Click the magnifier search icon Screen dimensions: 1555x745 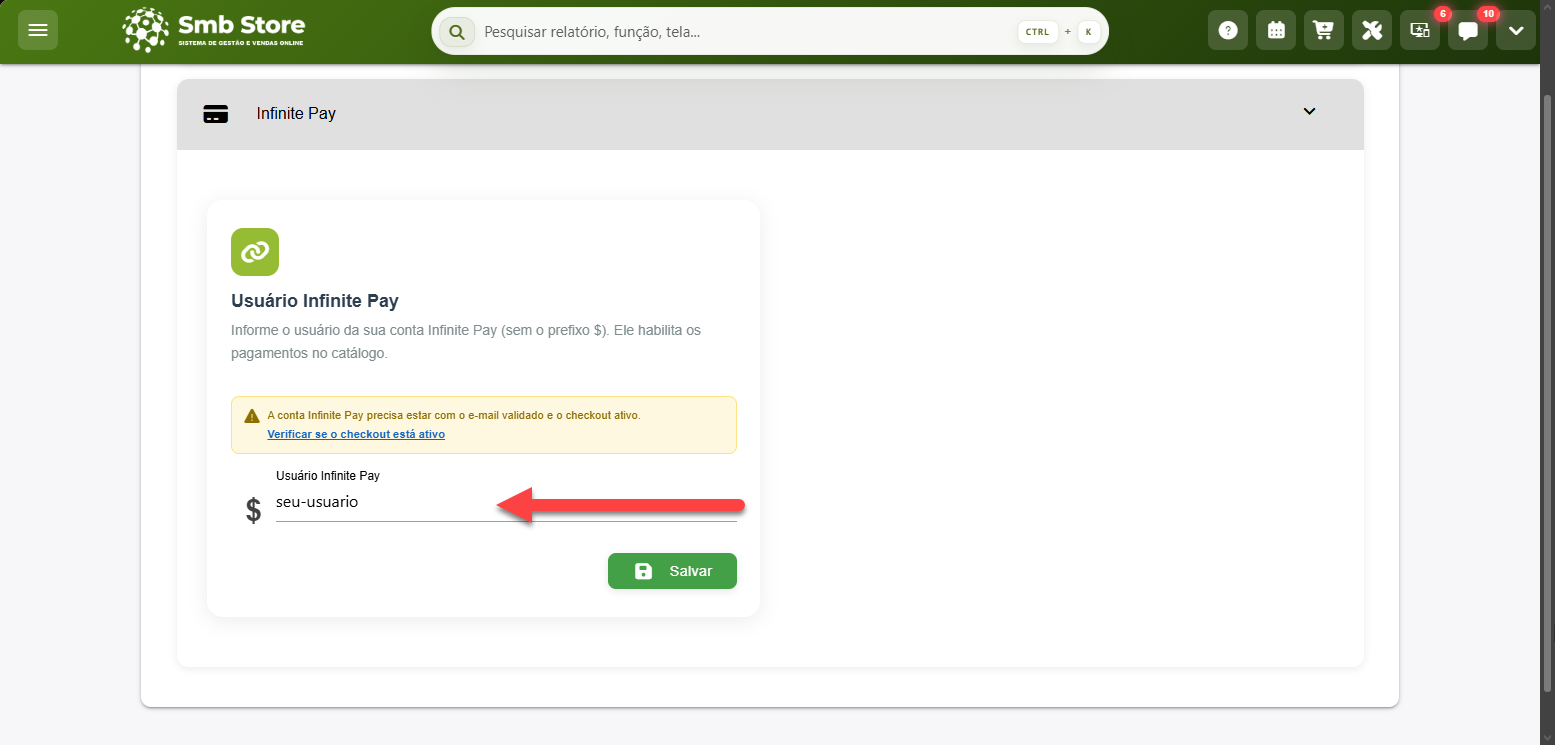[457, 32]
